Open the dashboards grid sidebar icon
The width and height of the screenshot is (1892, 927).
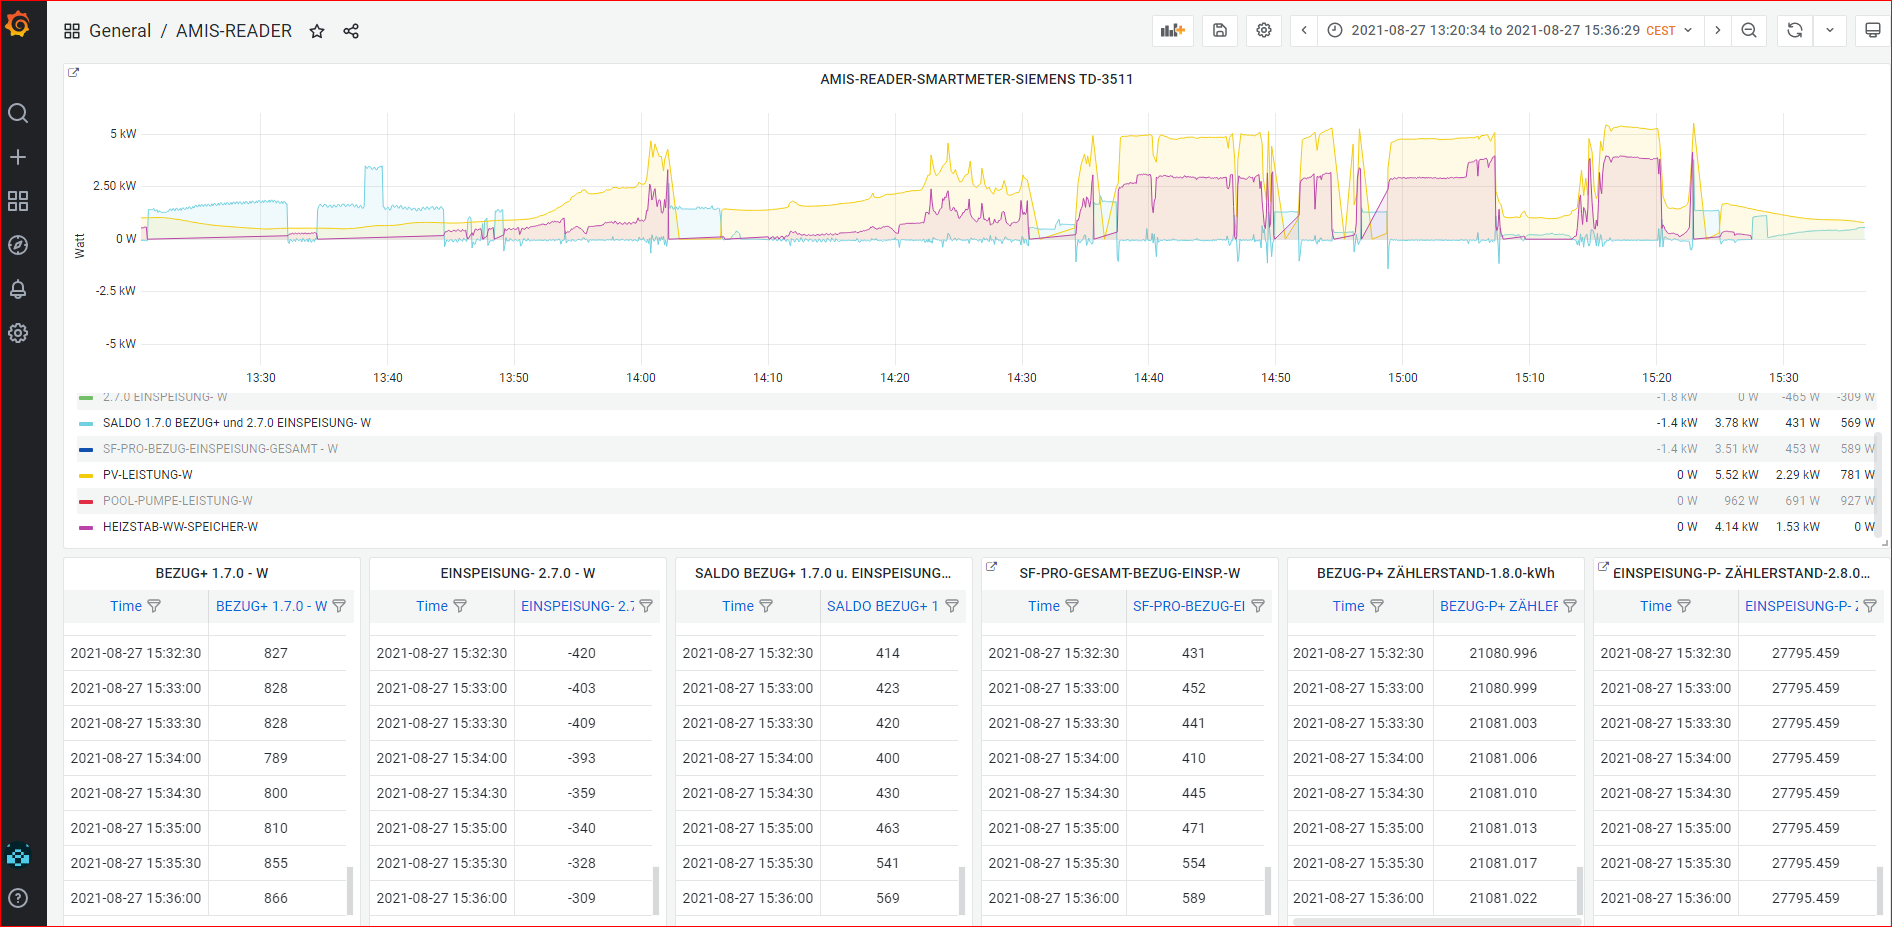pyautogui.click(x=18, y=201)
